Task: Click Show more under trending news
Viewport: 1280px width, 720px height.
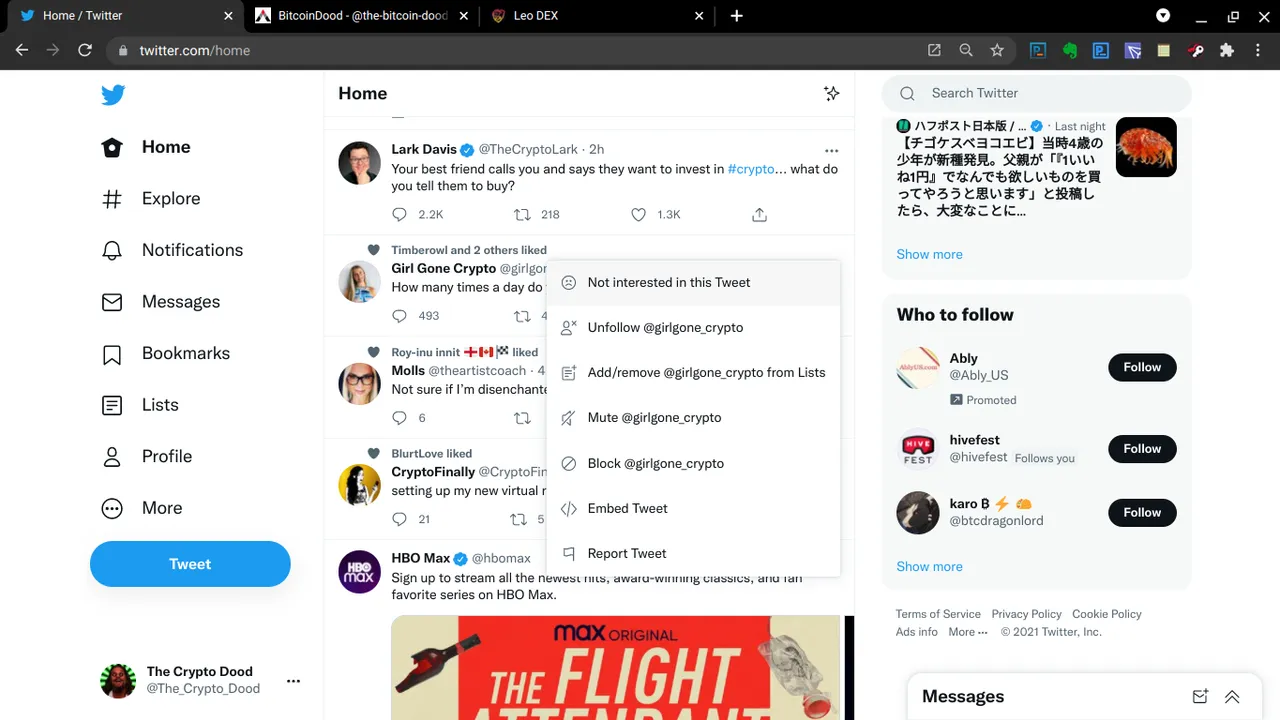Action: [929, 254]
